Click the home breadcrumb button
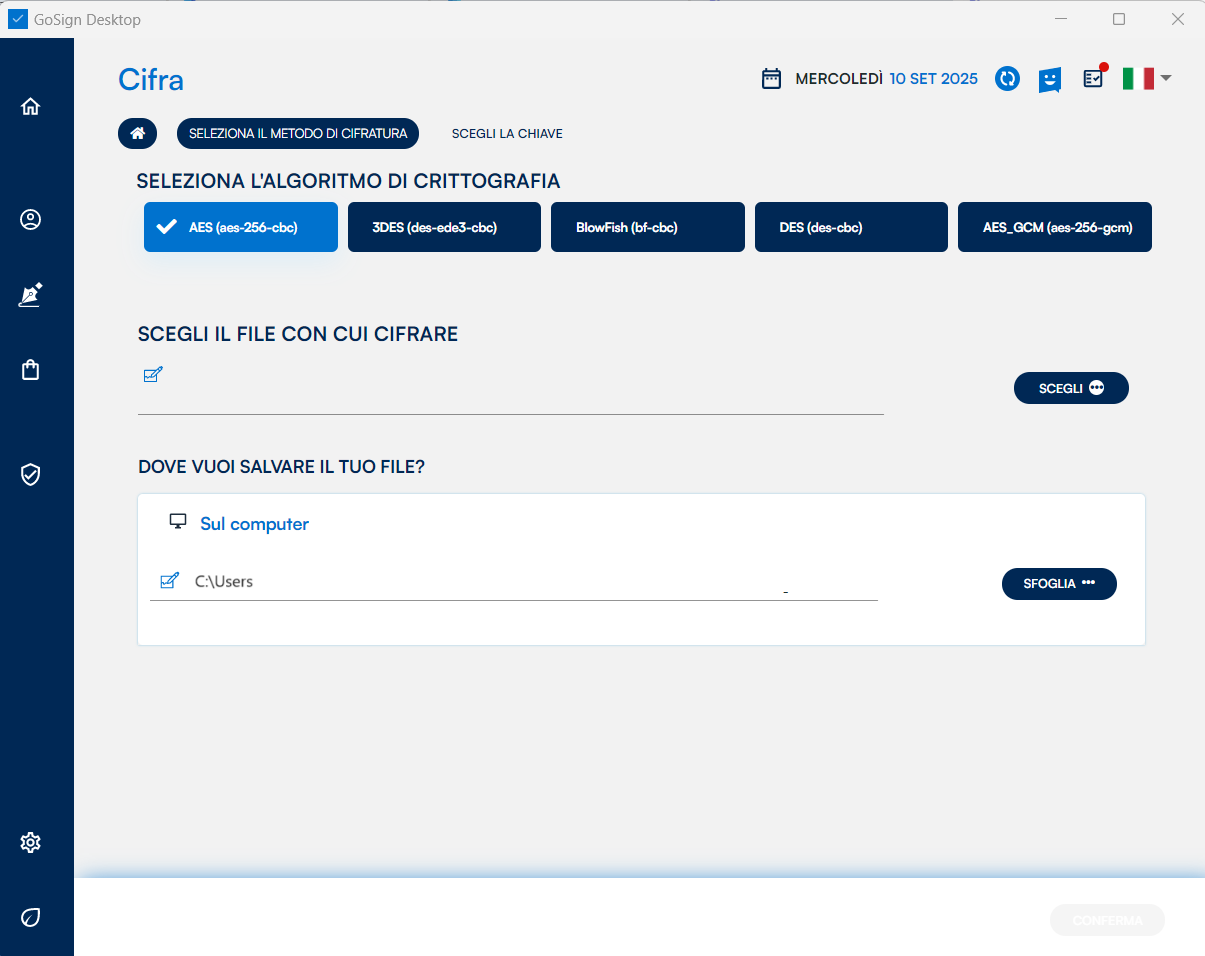Image resolution: width=1205 pixels, height=956 pixels. tap(138, 134)
